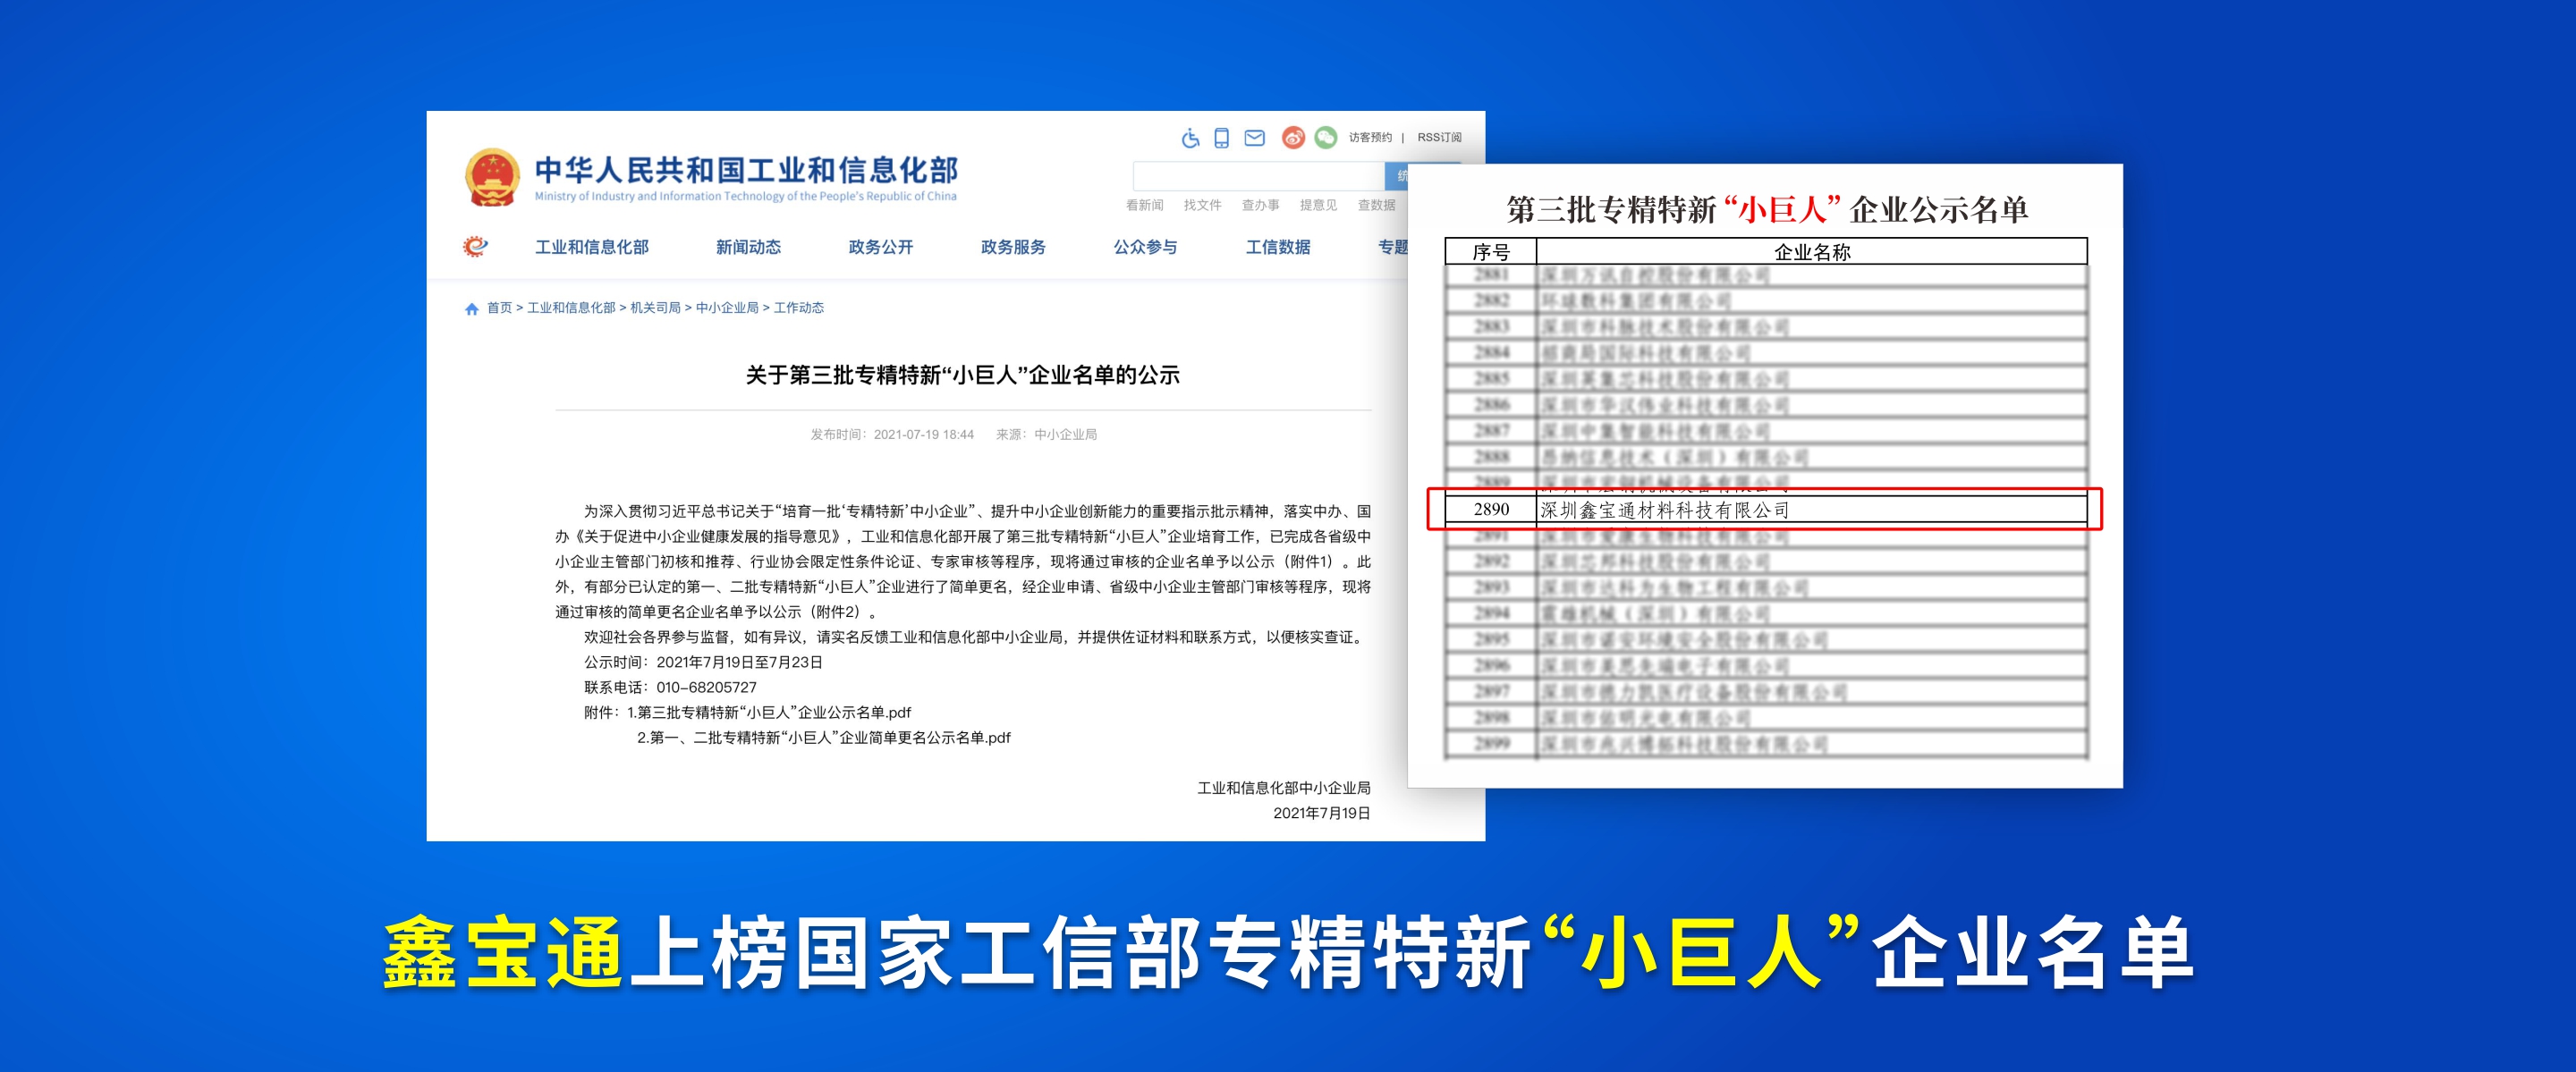Image resolution: width=2576 pixels, height=1072 pixels.
Task: Click the wheelchair accessibility icon
Action: pyautogui.click(x=1190, y=138)
